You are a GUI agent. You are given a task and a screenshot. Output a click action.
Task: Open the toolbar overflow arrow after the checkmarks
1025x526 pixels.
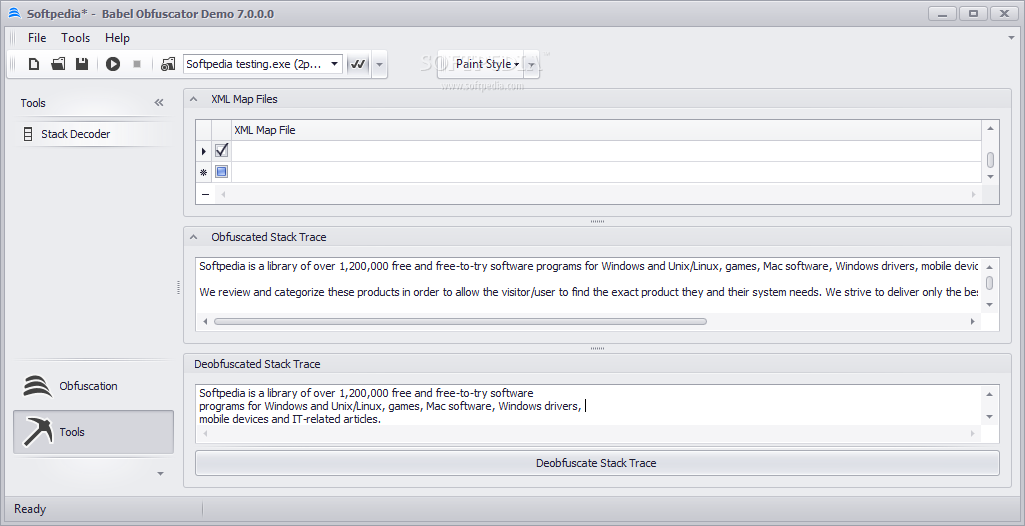coord(380,65)
